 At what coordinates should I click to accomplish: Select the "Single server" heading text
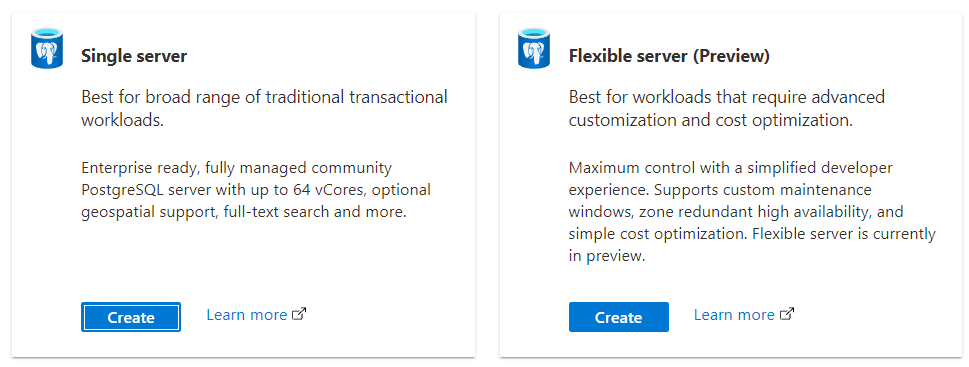(x=134, y=56)
